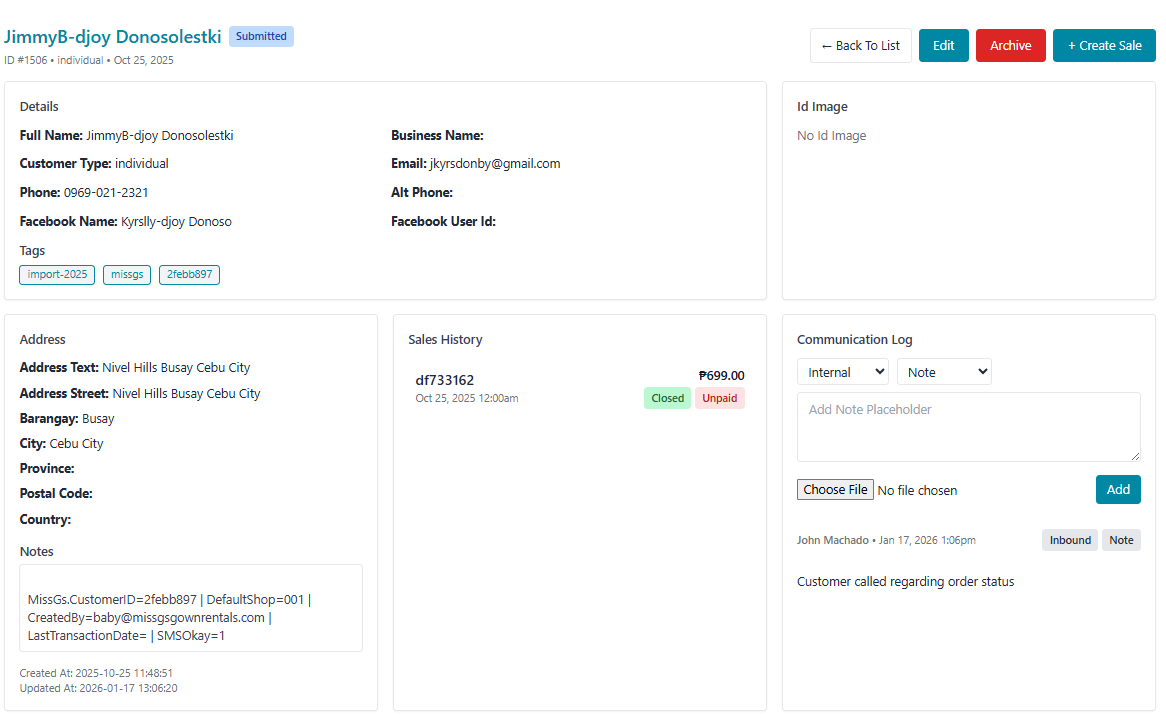Image resolution: width=1166 pixels, height=727 pixels.
Task: Open sale df733162 in Sales History
Action: 445,380
